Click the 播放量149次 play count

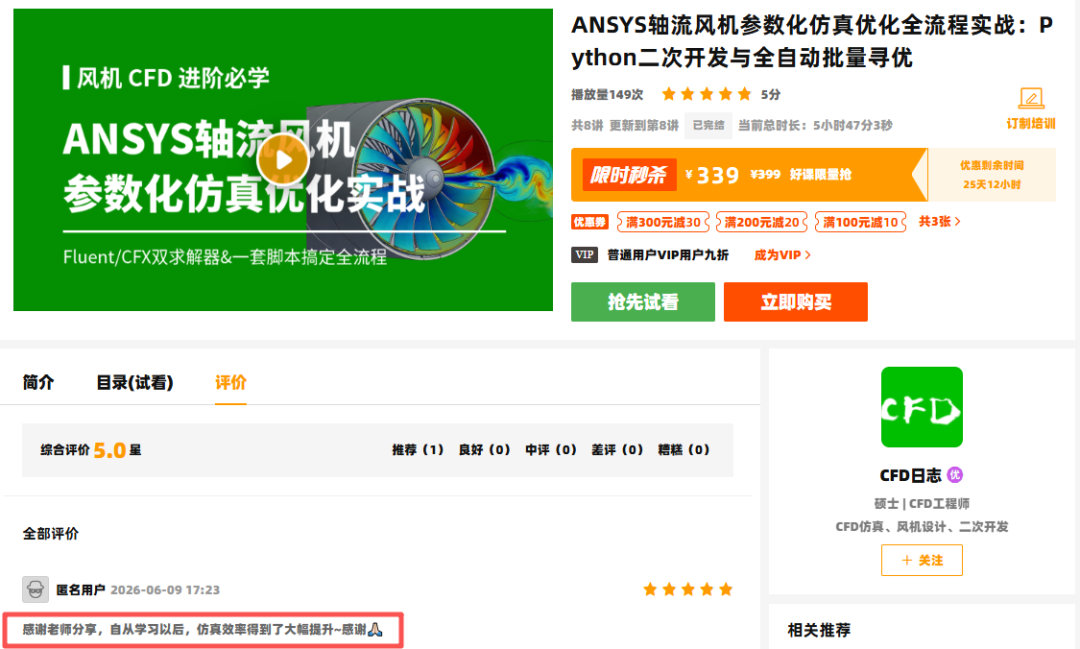(607, 94)
